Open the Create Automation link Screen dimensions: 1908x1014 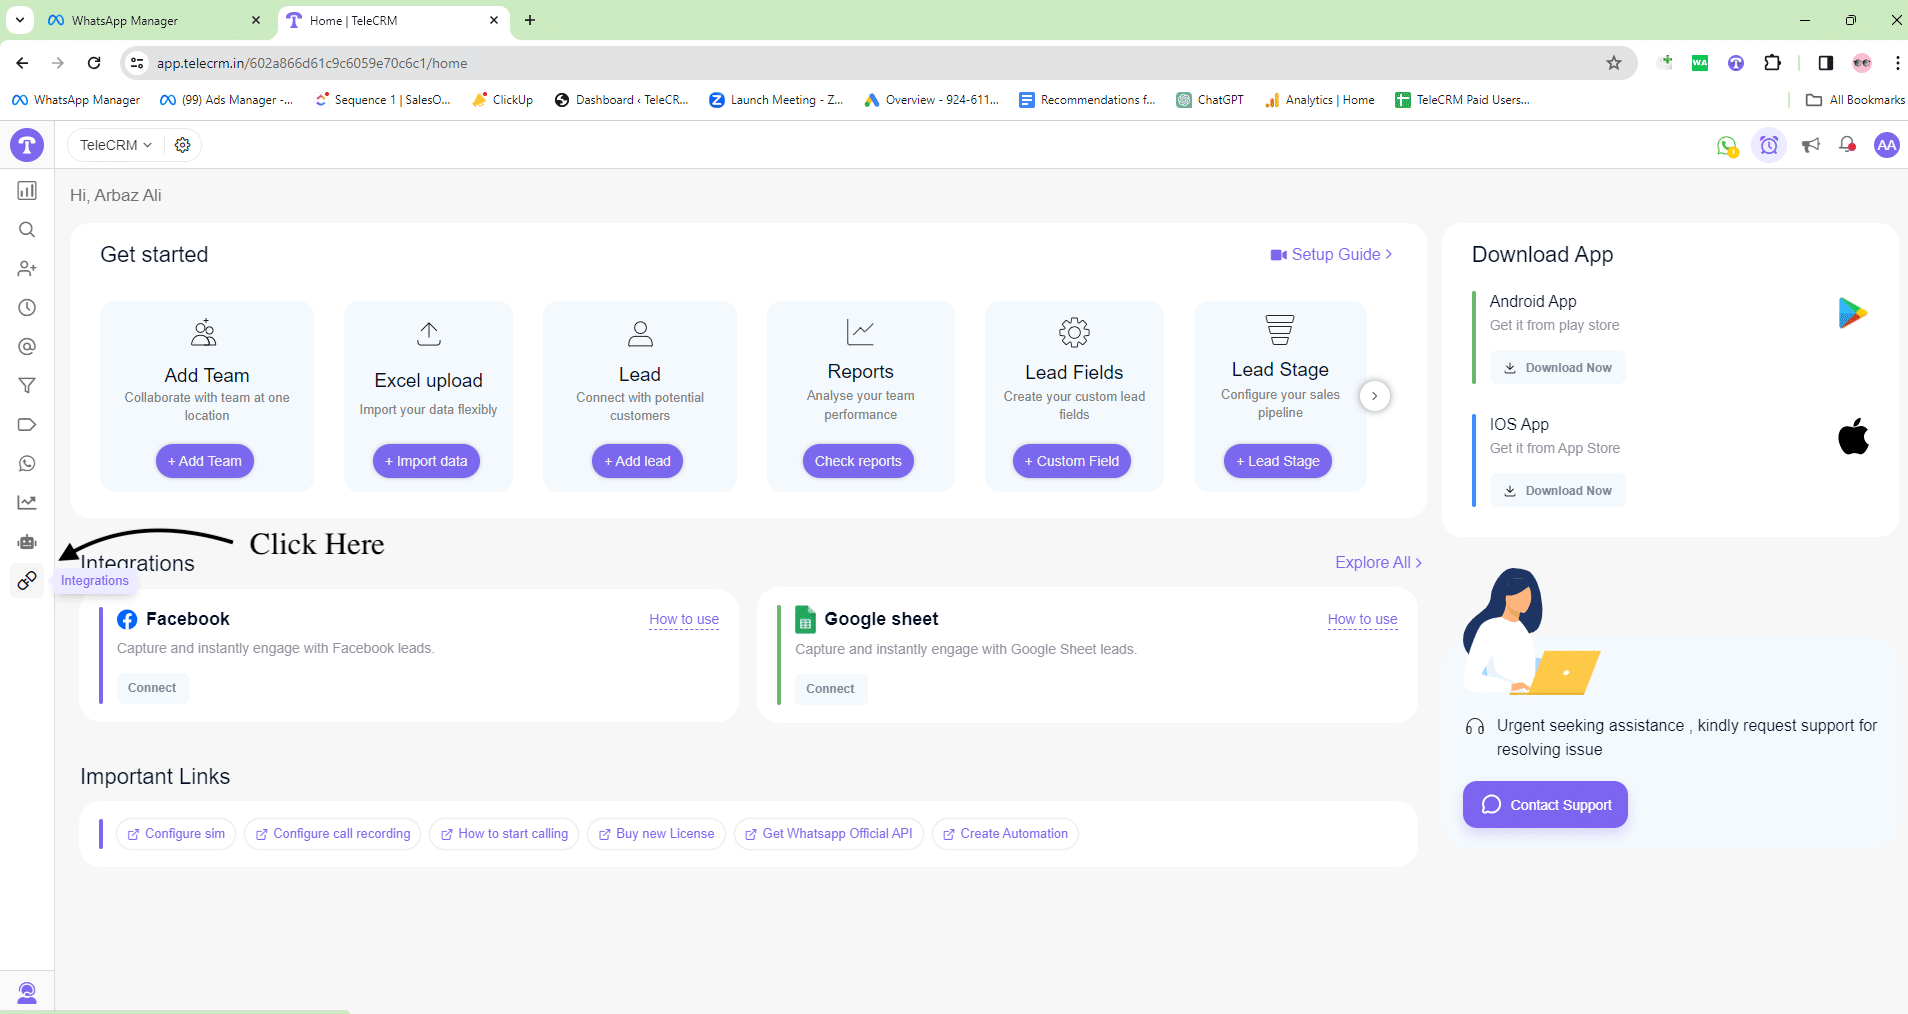tap(1005, 834)
